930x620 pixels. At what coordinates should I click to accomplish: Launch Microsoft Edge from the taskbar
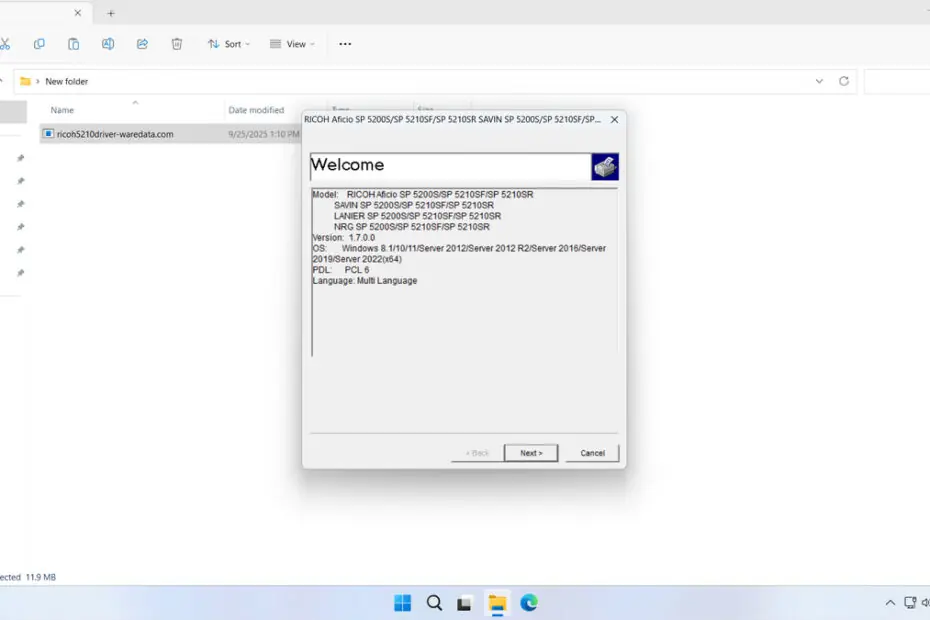(528, 603)
